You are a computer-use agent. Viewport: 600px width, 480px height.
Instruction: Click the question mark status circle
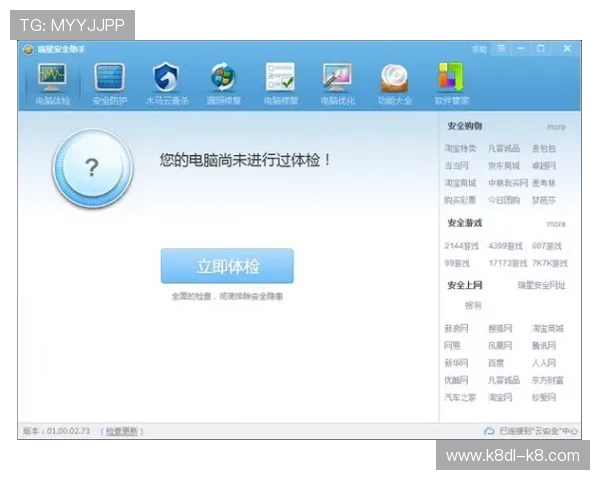(93, 168)
